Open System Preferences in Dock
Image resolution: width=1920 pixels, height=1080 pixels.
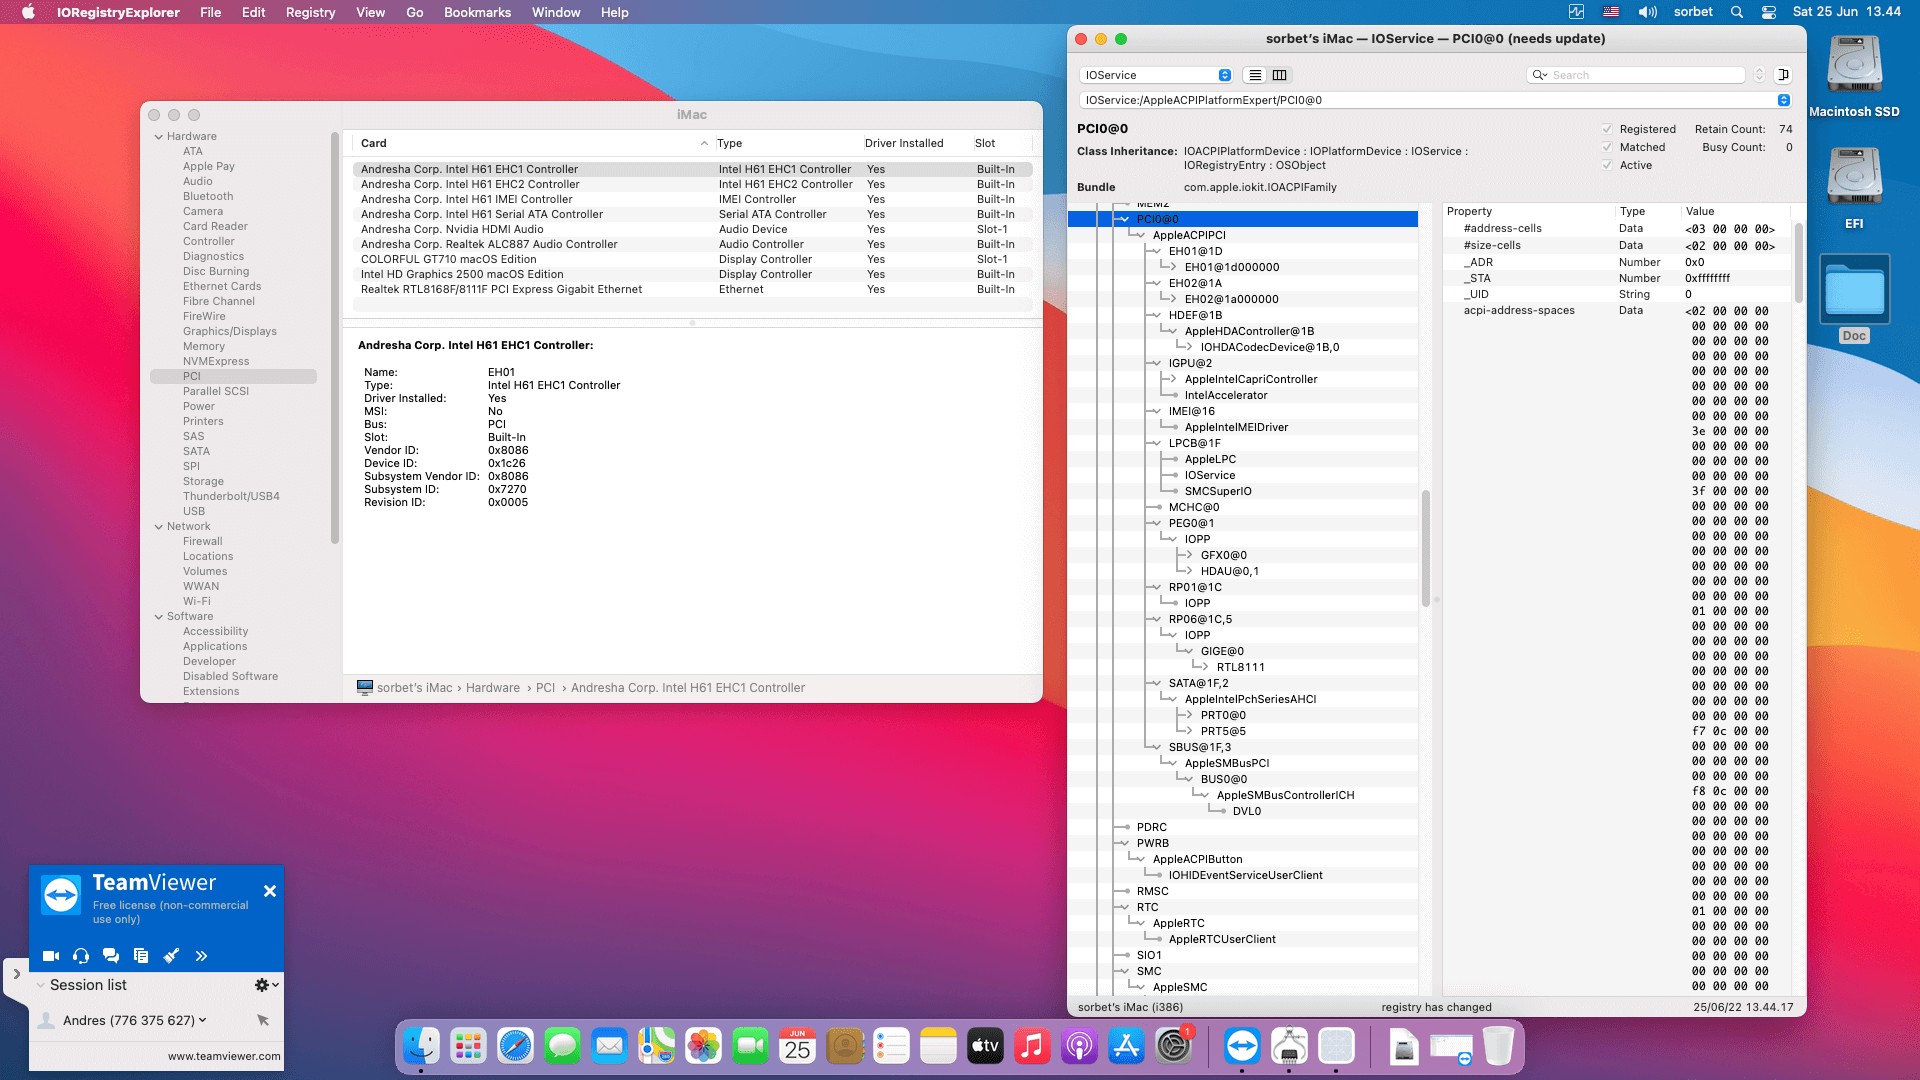pyautogui.click(x=1173, y=1047)
